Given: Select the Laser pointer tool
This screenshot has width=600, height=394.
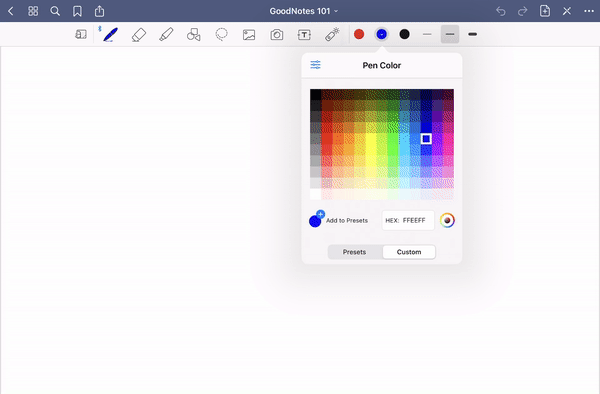Looking at the screenshot, I should pyautogui.click(x=332, y=34).
